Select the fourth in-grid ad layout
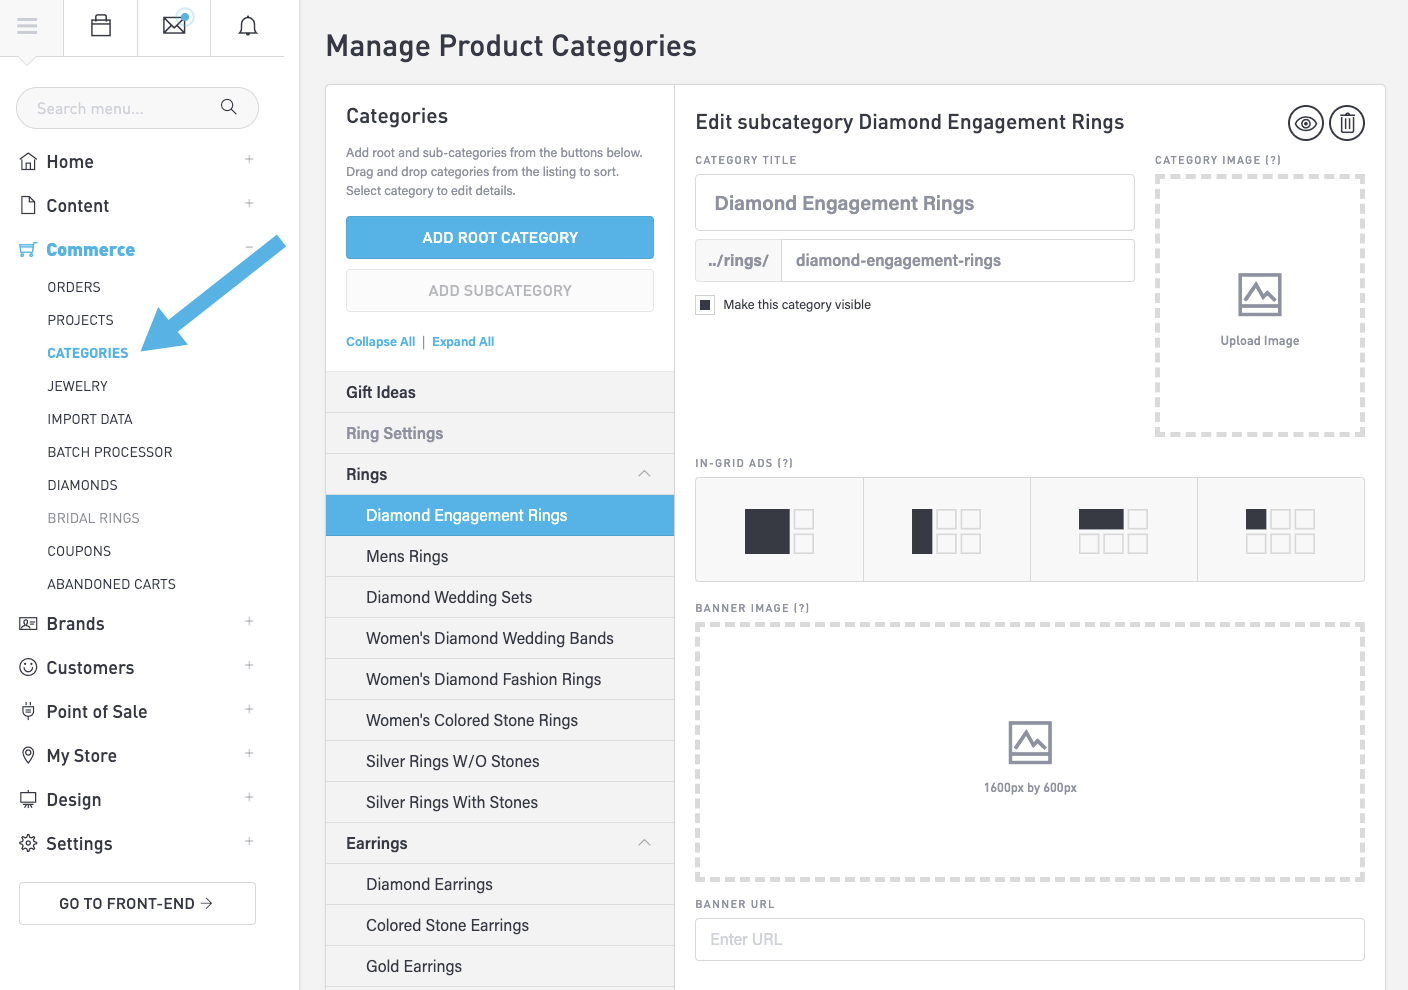1408x990 pixels. point(1280,531)
